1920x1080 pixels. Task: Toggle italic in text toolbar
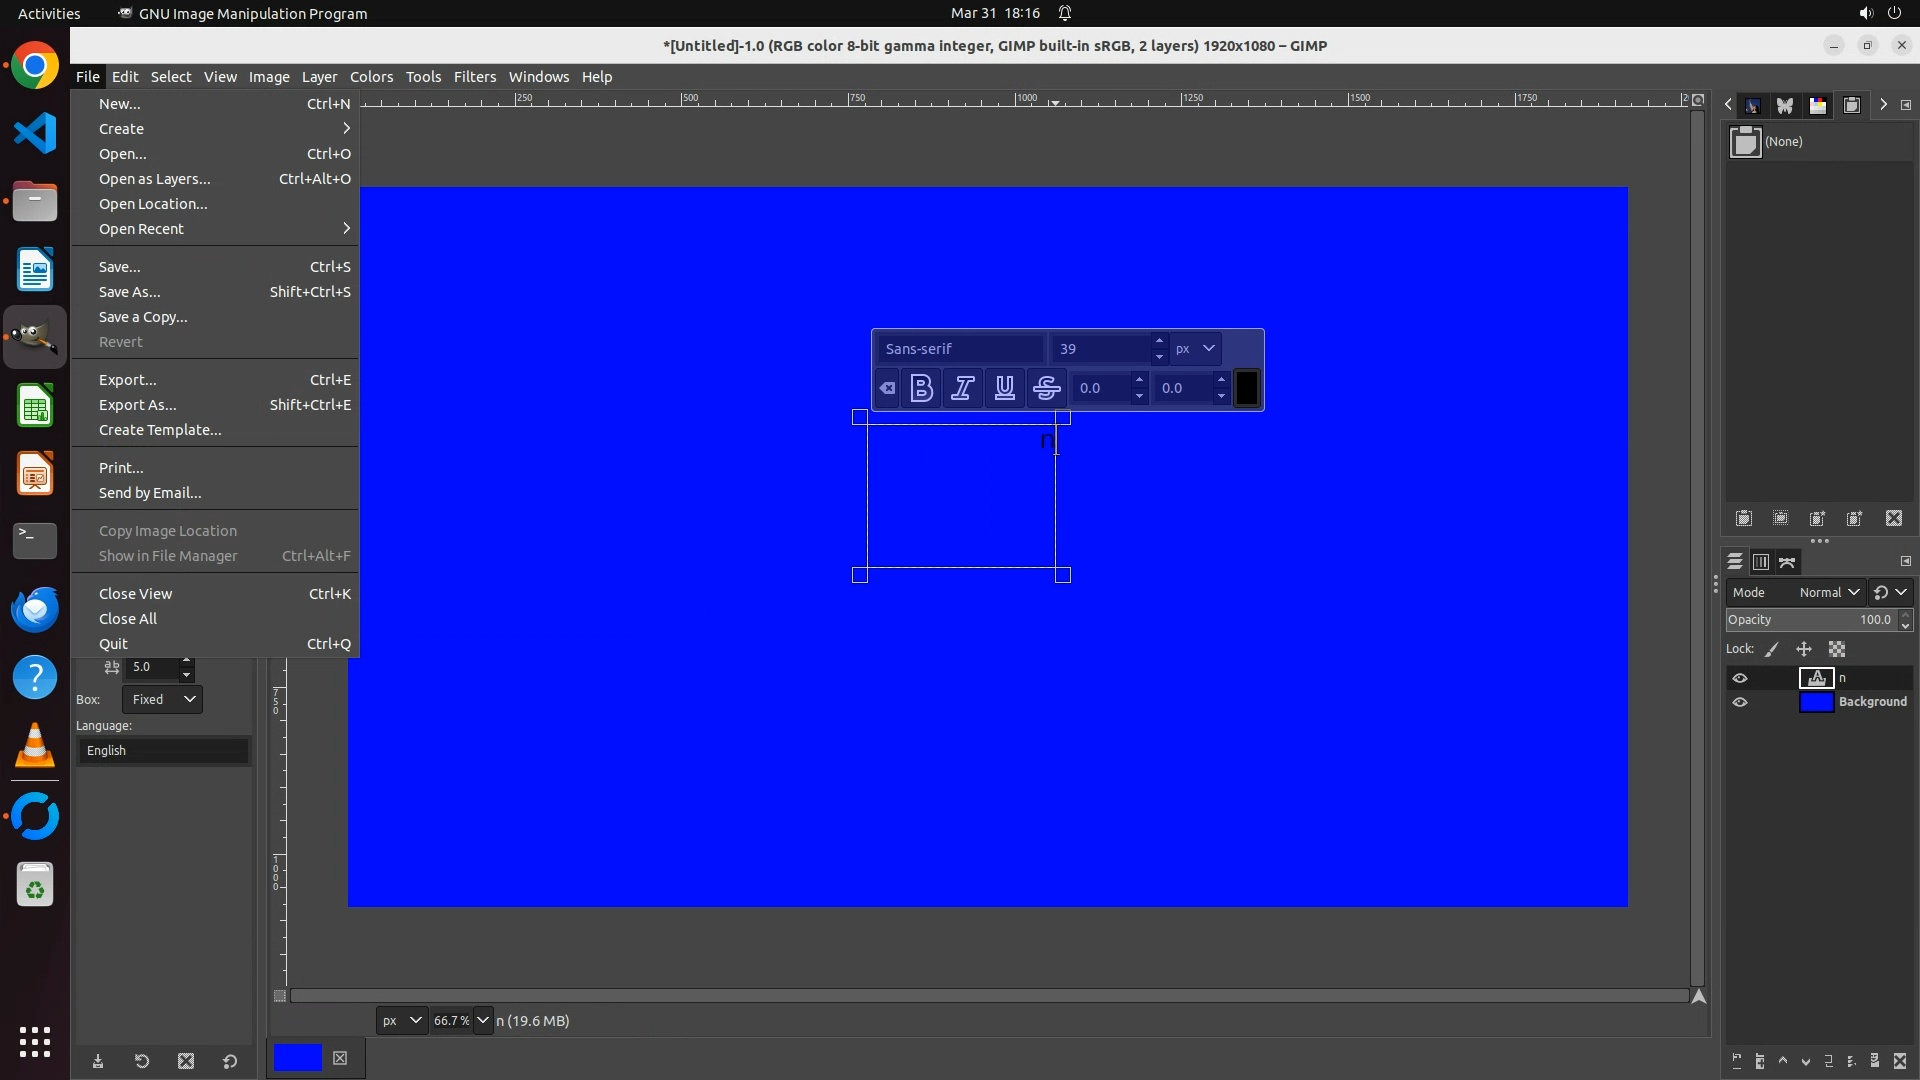pyautogui.click(x=963, y=388)
